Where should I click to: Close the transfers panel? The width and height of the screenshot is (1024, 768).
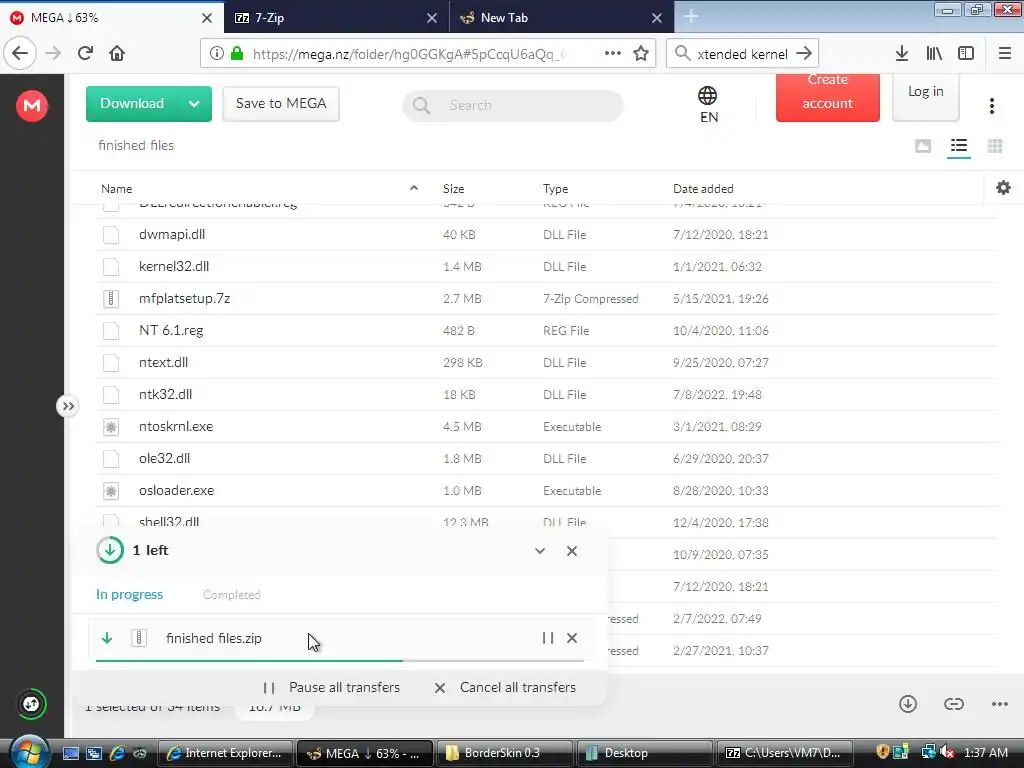(x=572, y=551)
